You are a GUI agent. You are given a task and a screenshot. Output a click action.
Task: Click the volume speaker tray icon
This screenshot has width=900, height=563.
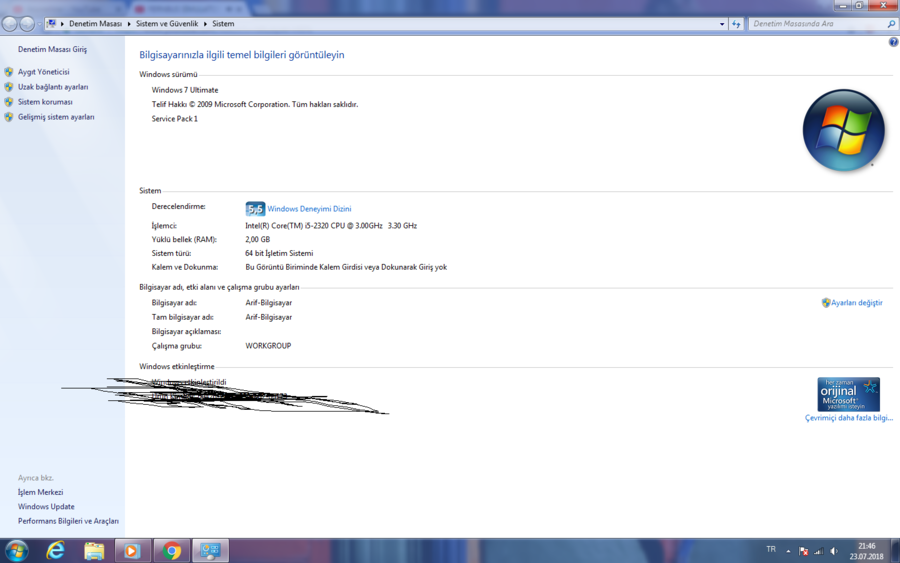click(x=834, y=551)
